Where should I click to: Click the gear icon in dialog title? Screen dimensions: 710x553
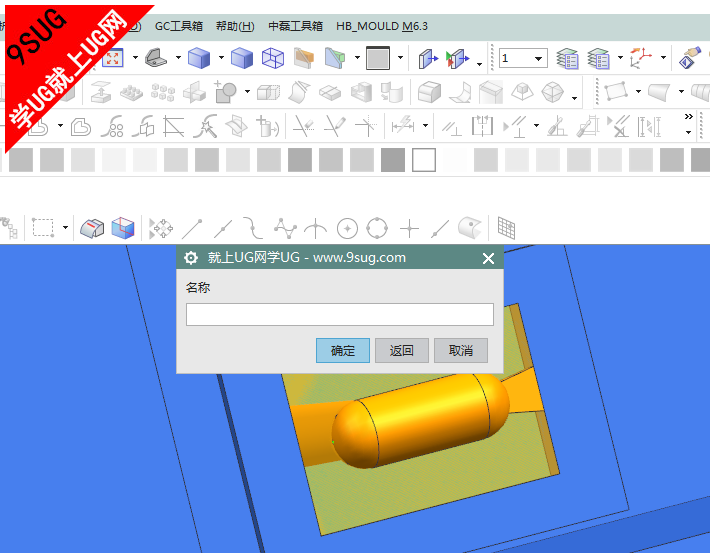pos(191,258)
